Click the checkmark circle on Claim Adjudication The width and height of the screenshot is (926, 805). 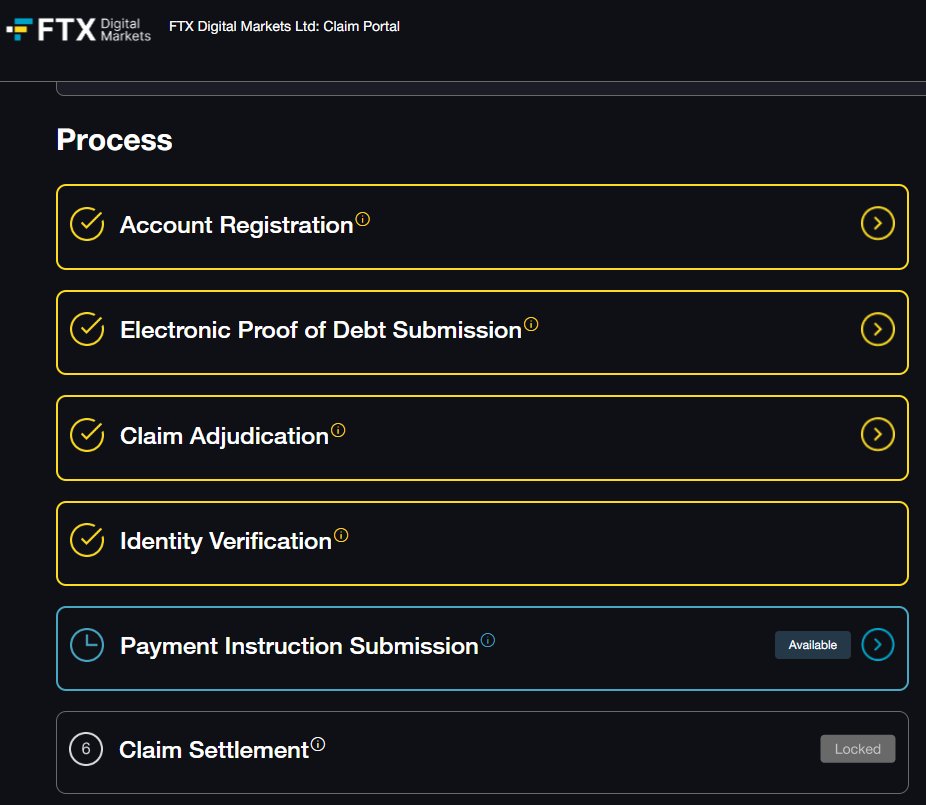click(x=87, y=435)
